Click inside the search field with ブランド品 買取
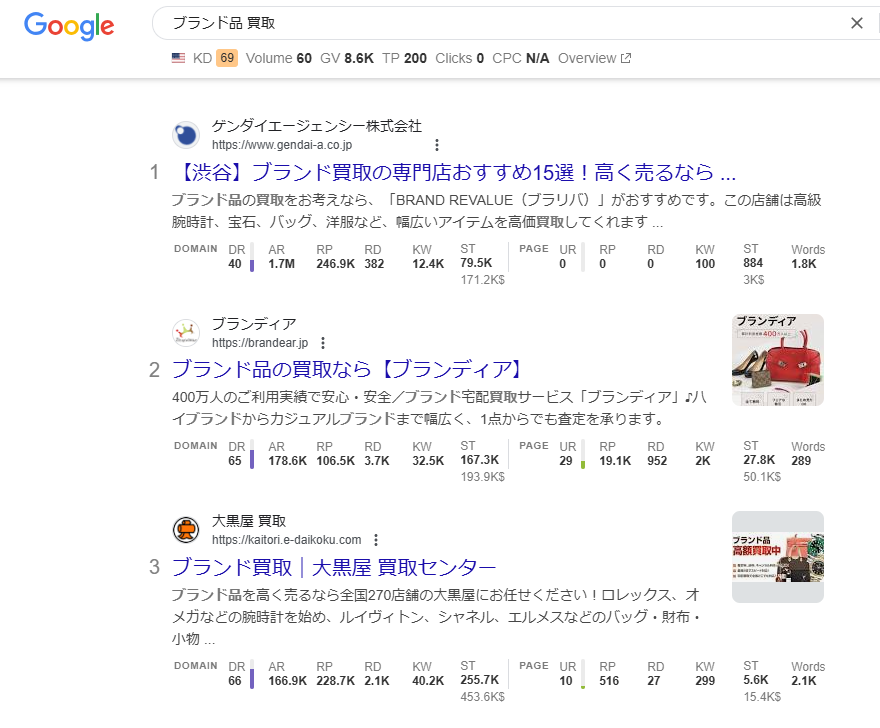 pyautogui.click(x=500, y=23)
